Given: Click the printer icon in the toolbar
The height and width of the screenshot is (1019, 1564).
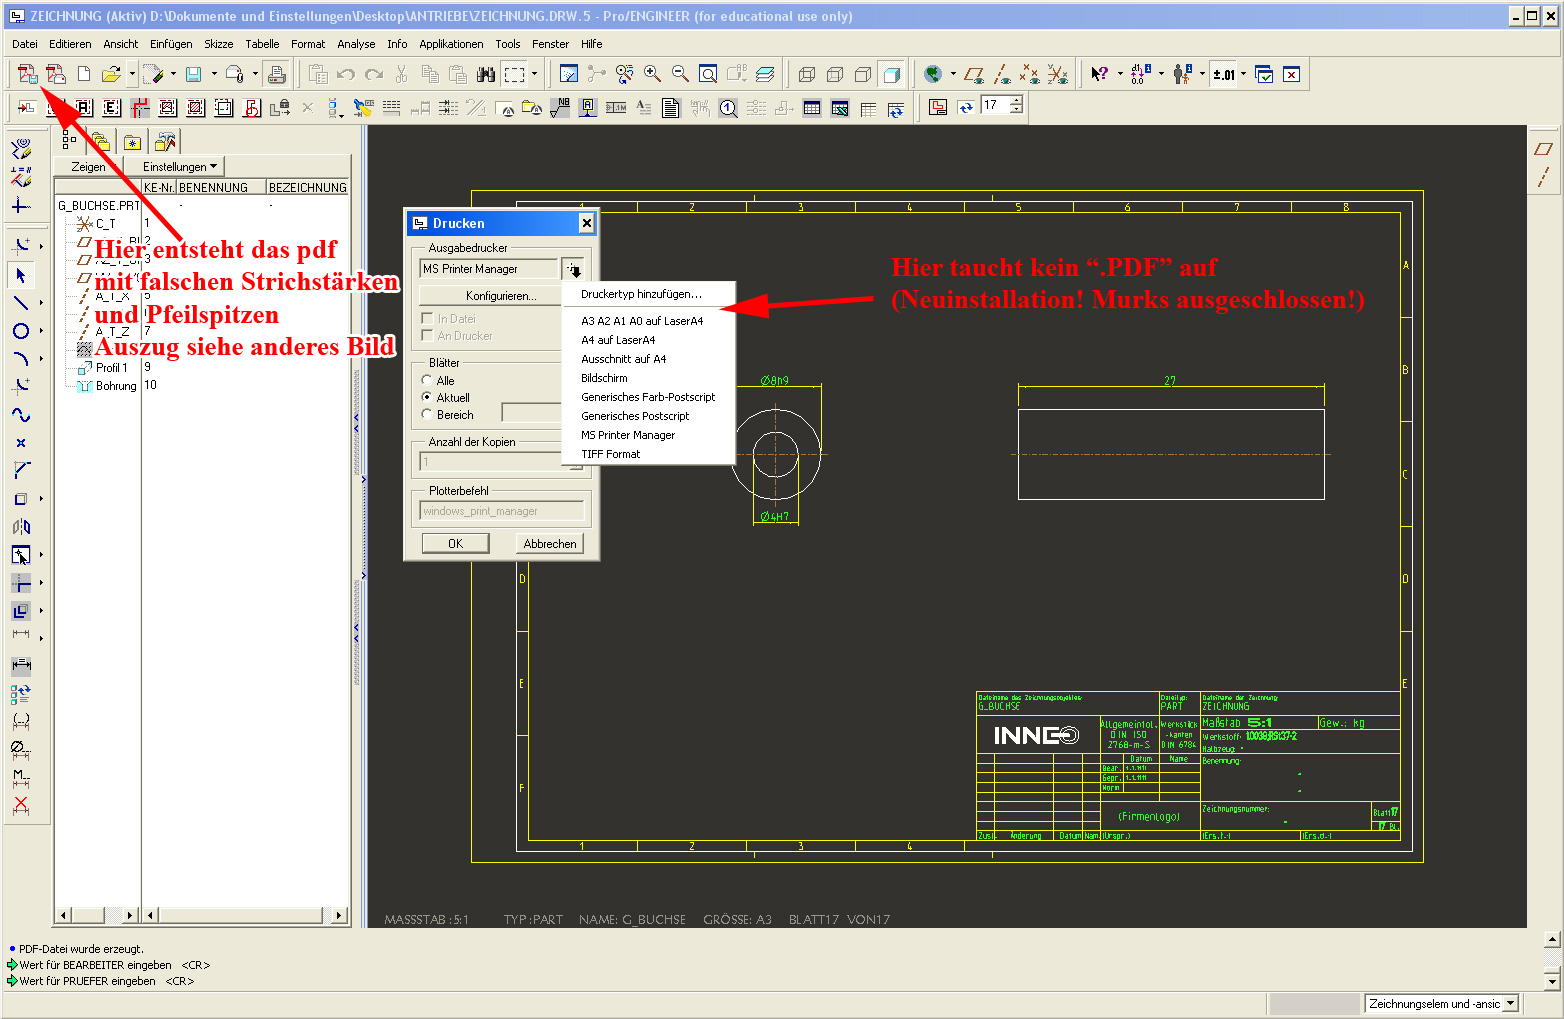Looking at the screenshot, I should pos(277,74).
